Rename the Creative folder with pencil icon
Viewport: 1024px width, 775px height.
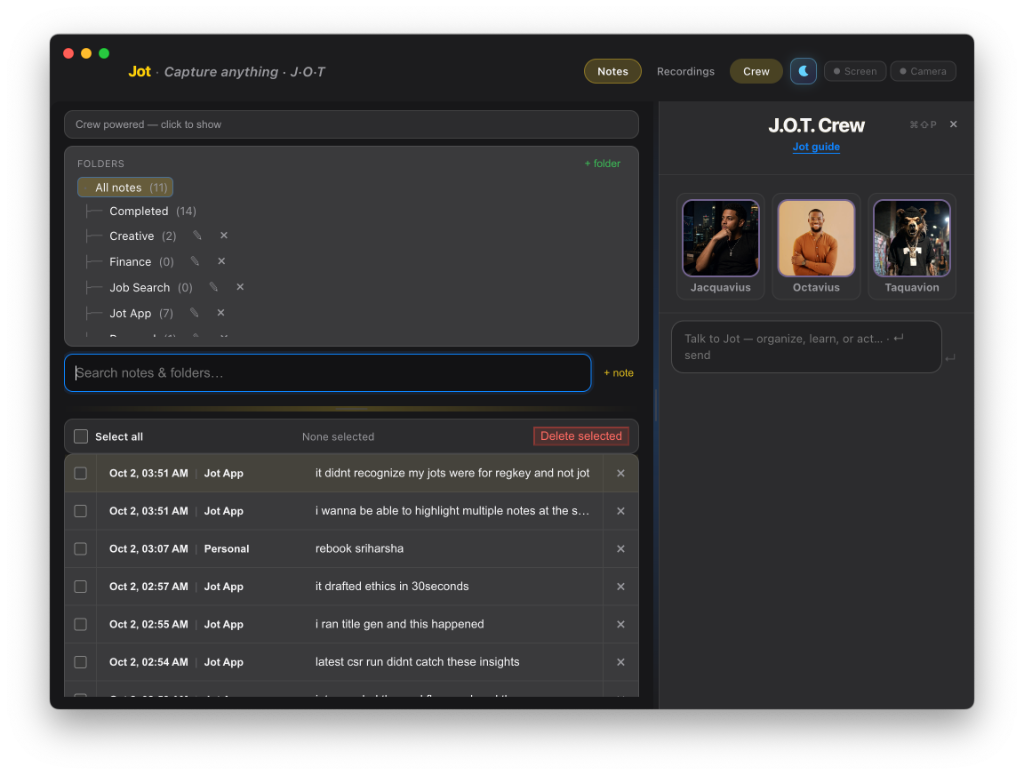197,235
